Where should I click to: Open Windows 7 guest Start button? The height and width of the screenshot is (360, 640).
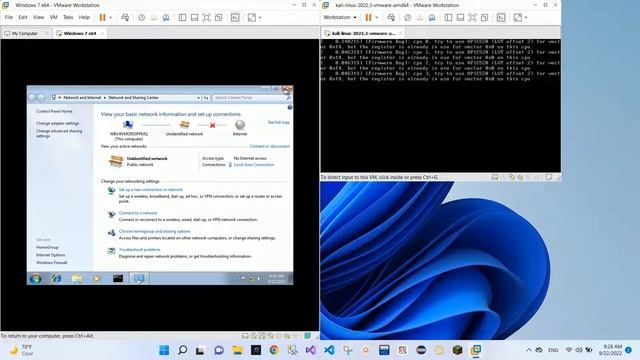tap(36, 279)
